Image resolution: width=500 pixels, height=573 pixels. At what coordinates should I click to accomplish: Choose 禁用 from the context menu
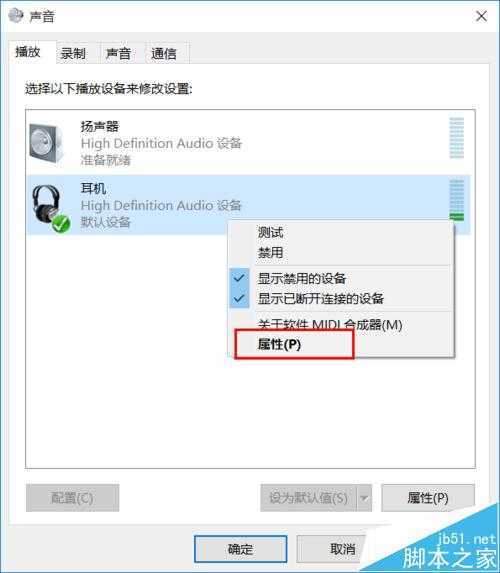tap(270, 252)
